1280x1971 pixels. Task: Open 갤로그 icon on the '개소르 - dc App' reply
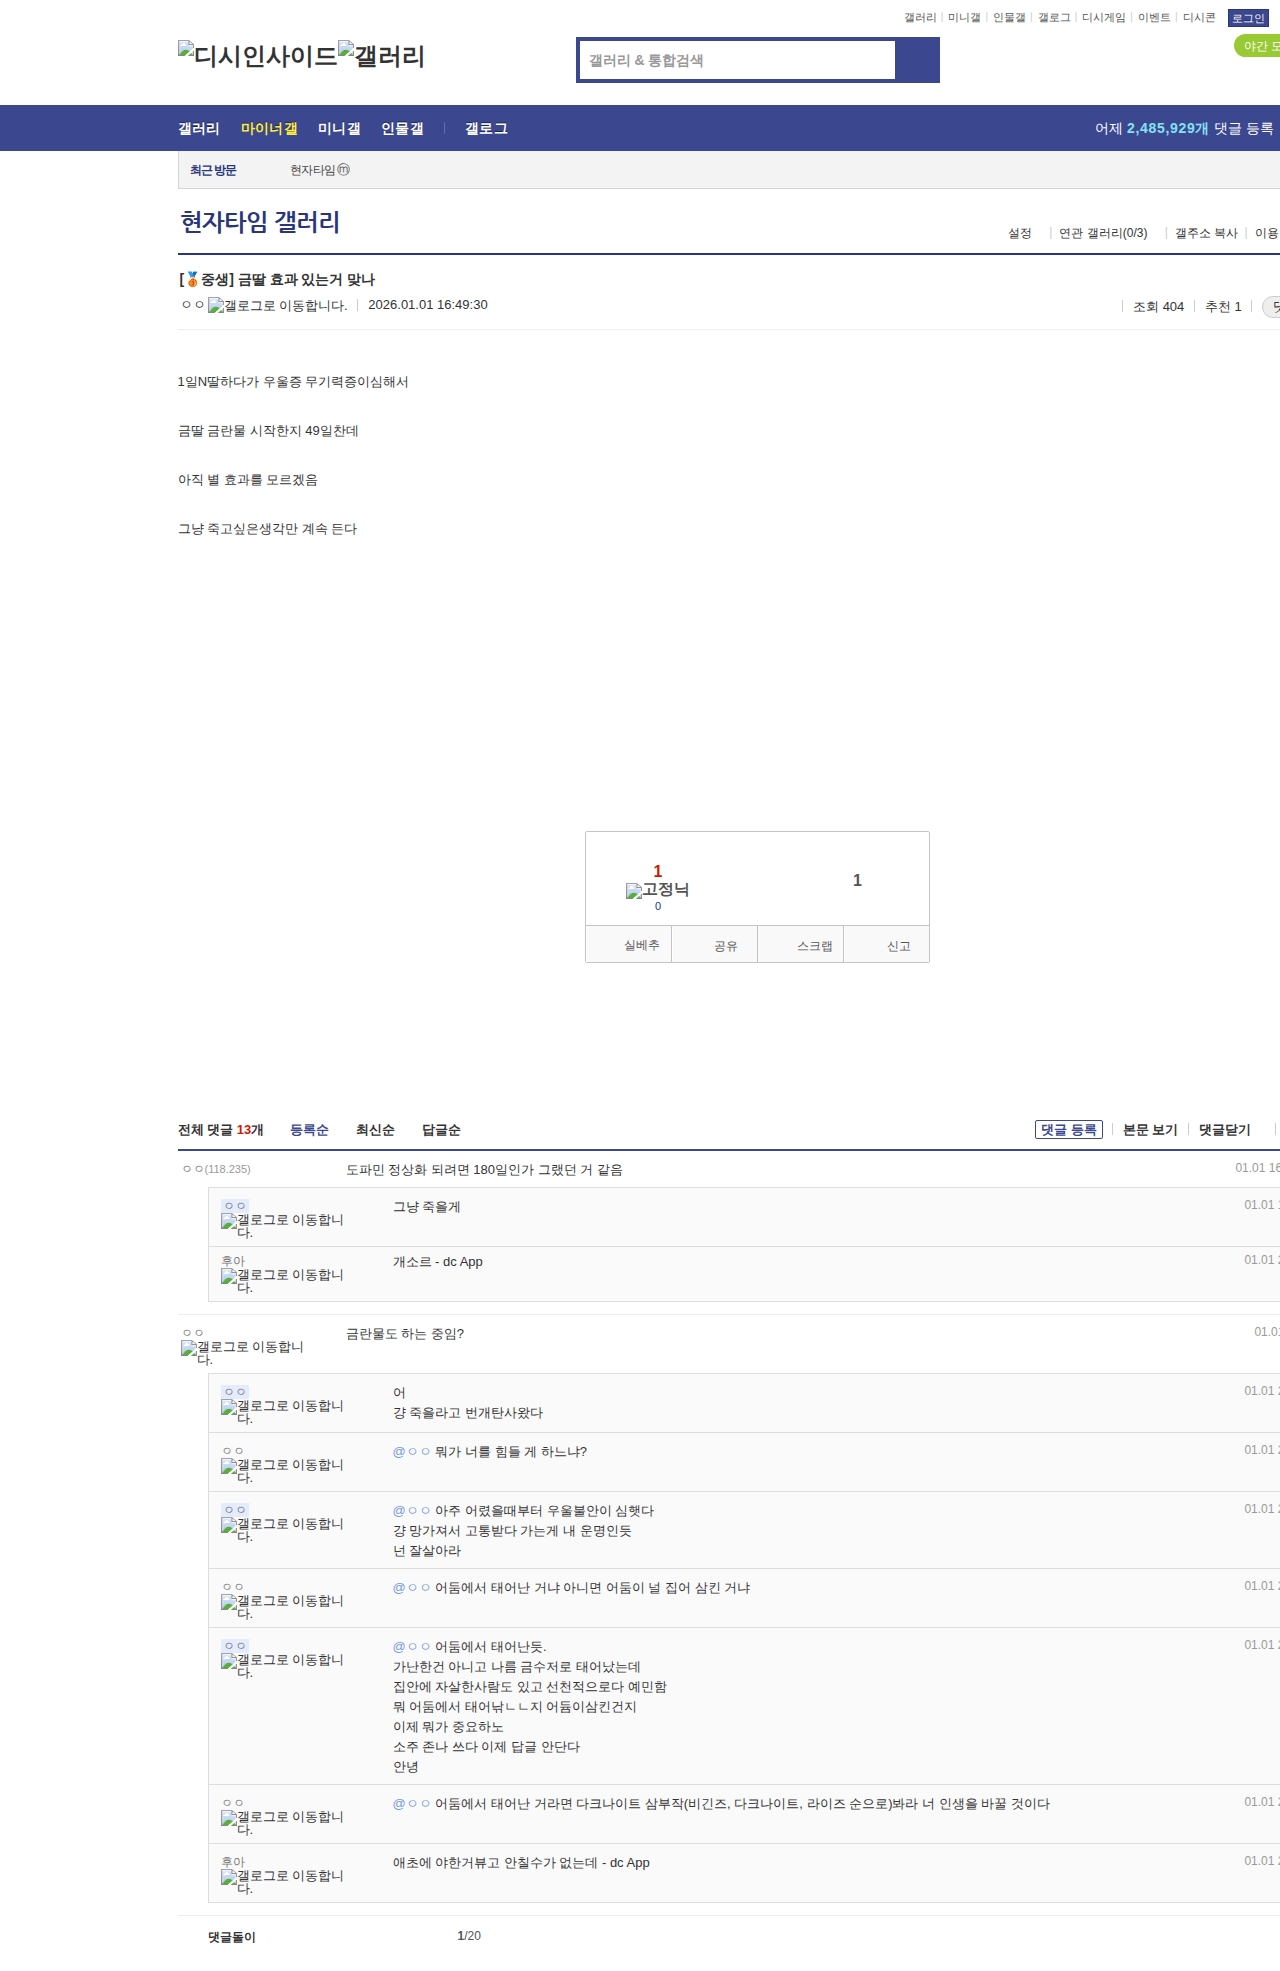(282, 1280)
